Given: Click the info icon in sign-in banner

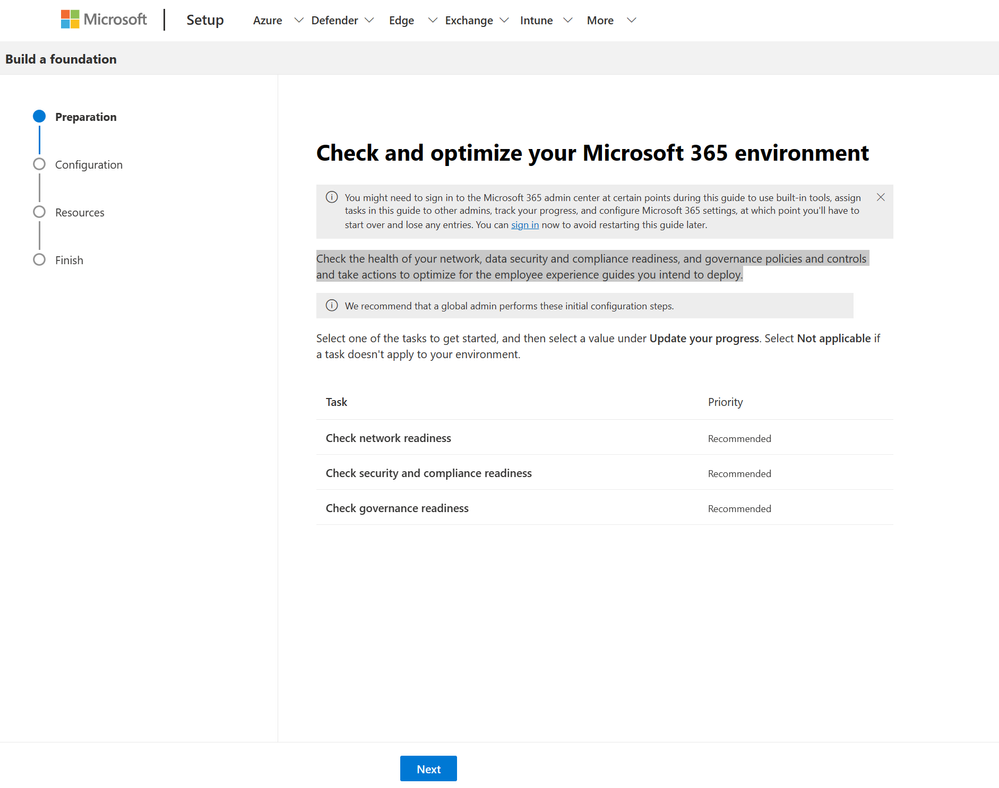Looking at the screenshot, I should pyautogui.click(x=332, y=197).
